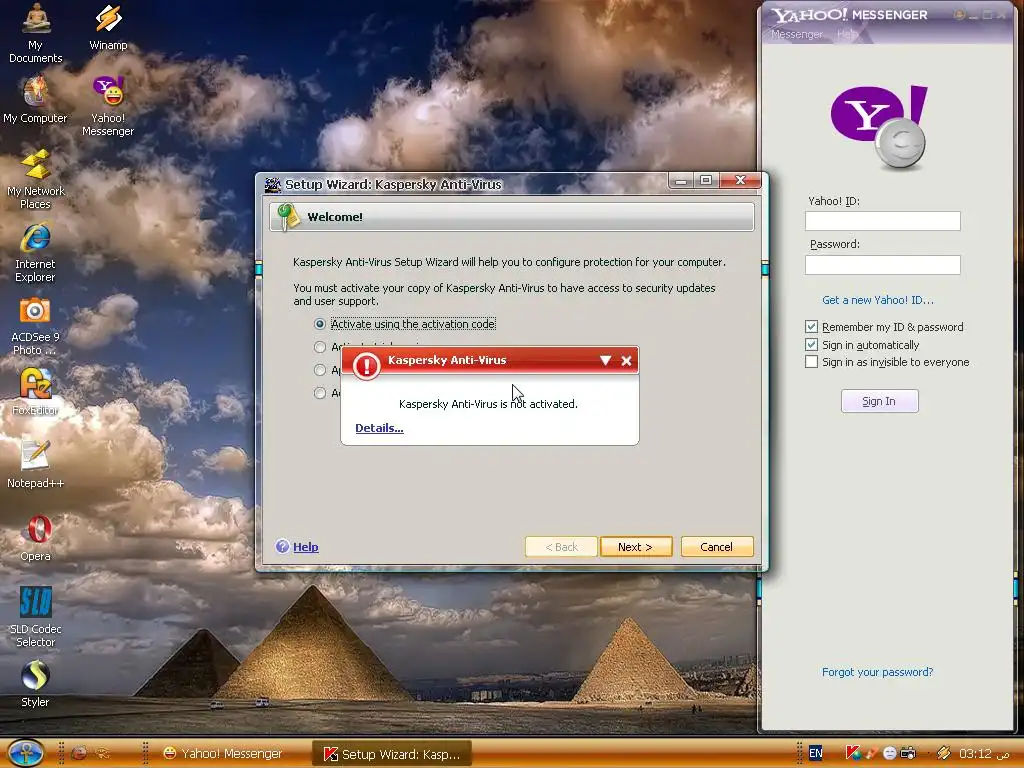Click the Kaspersky Setup Wizard title bar icon
Image resolution: width=1024 pixels, height=768 pixels.
272,184
